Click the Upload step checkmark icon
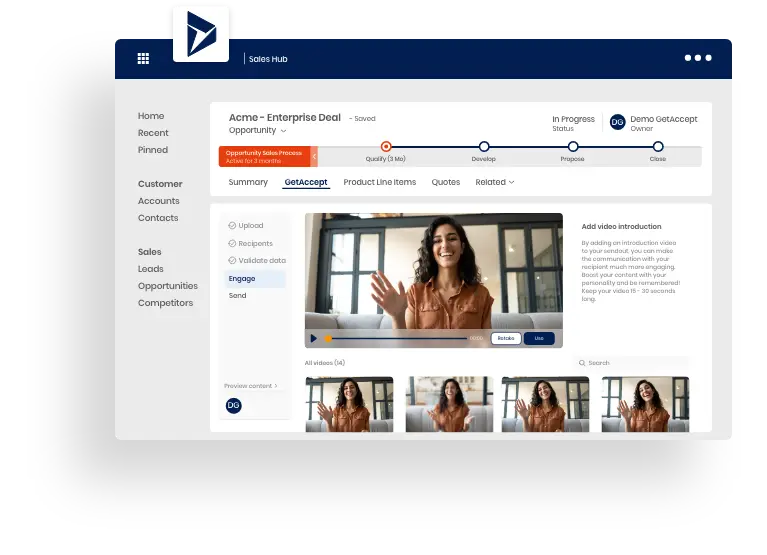 point(232,225)
